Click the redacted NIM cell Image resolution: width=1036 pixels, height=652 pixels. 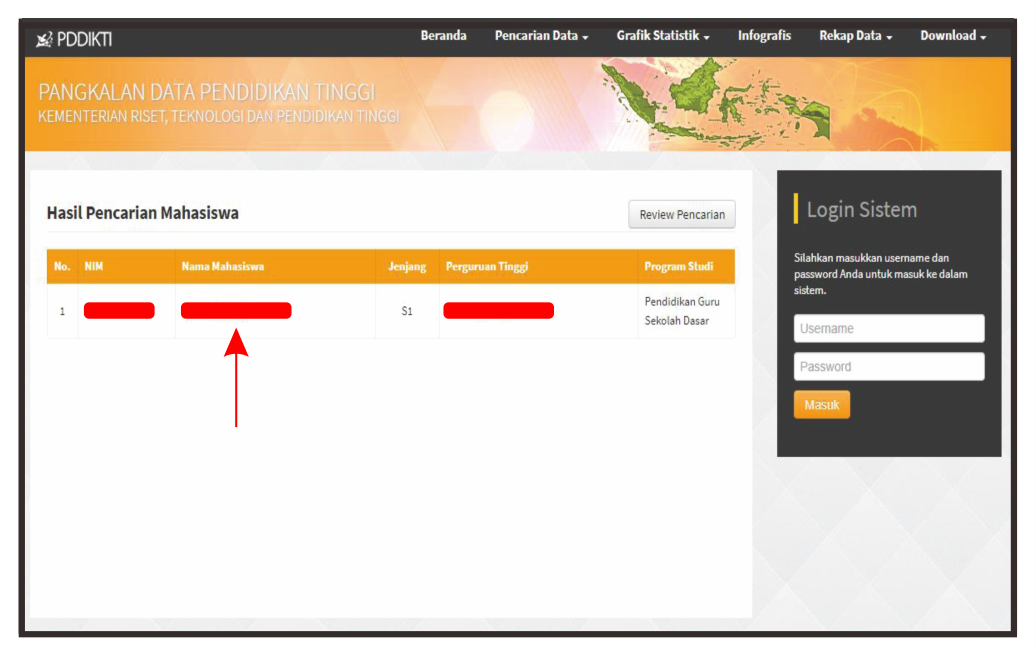(x=119, y=310)
